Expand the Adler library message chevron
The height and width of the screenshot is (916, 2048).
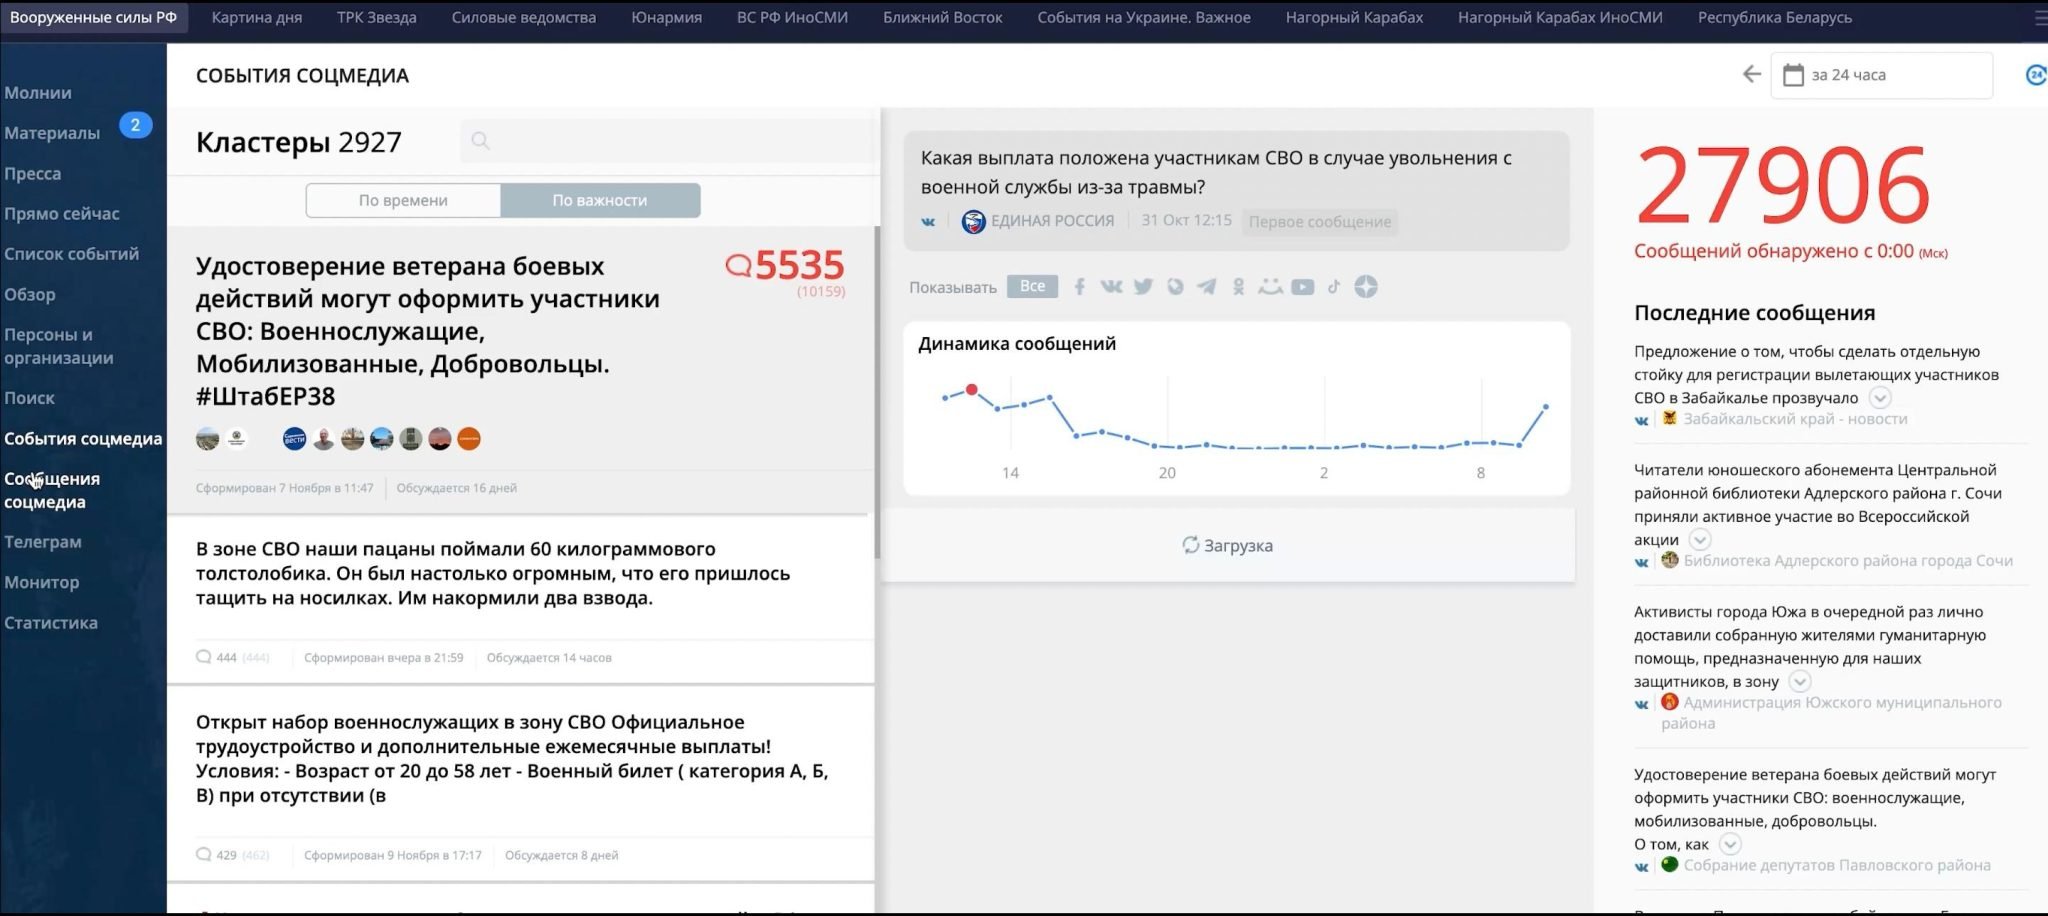[x=1700, y=540]
